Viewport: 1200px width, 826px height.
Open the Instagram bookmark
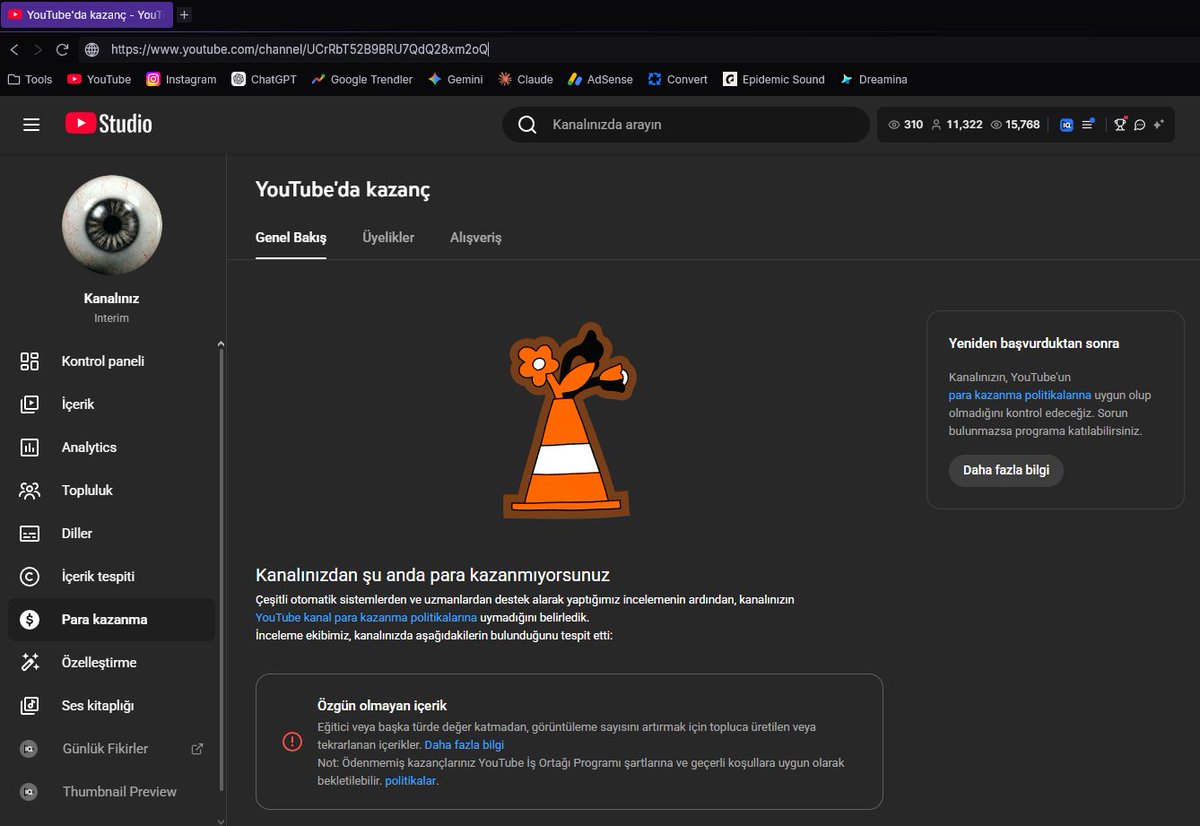[181, 79]
